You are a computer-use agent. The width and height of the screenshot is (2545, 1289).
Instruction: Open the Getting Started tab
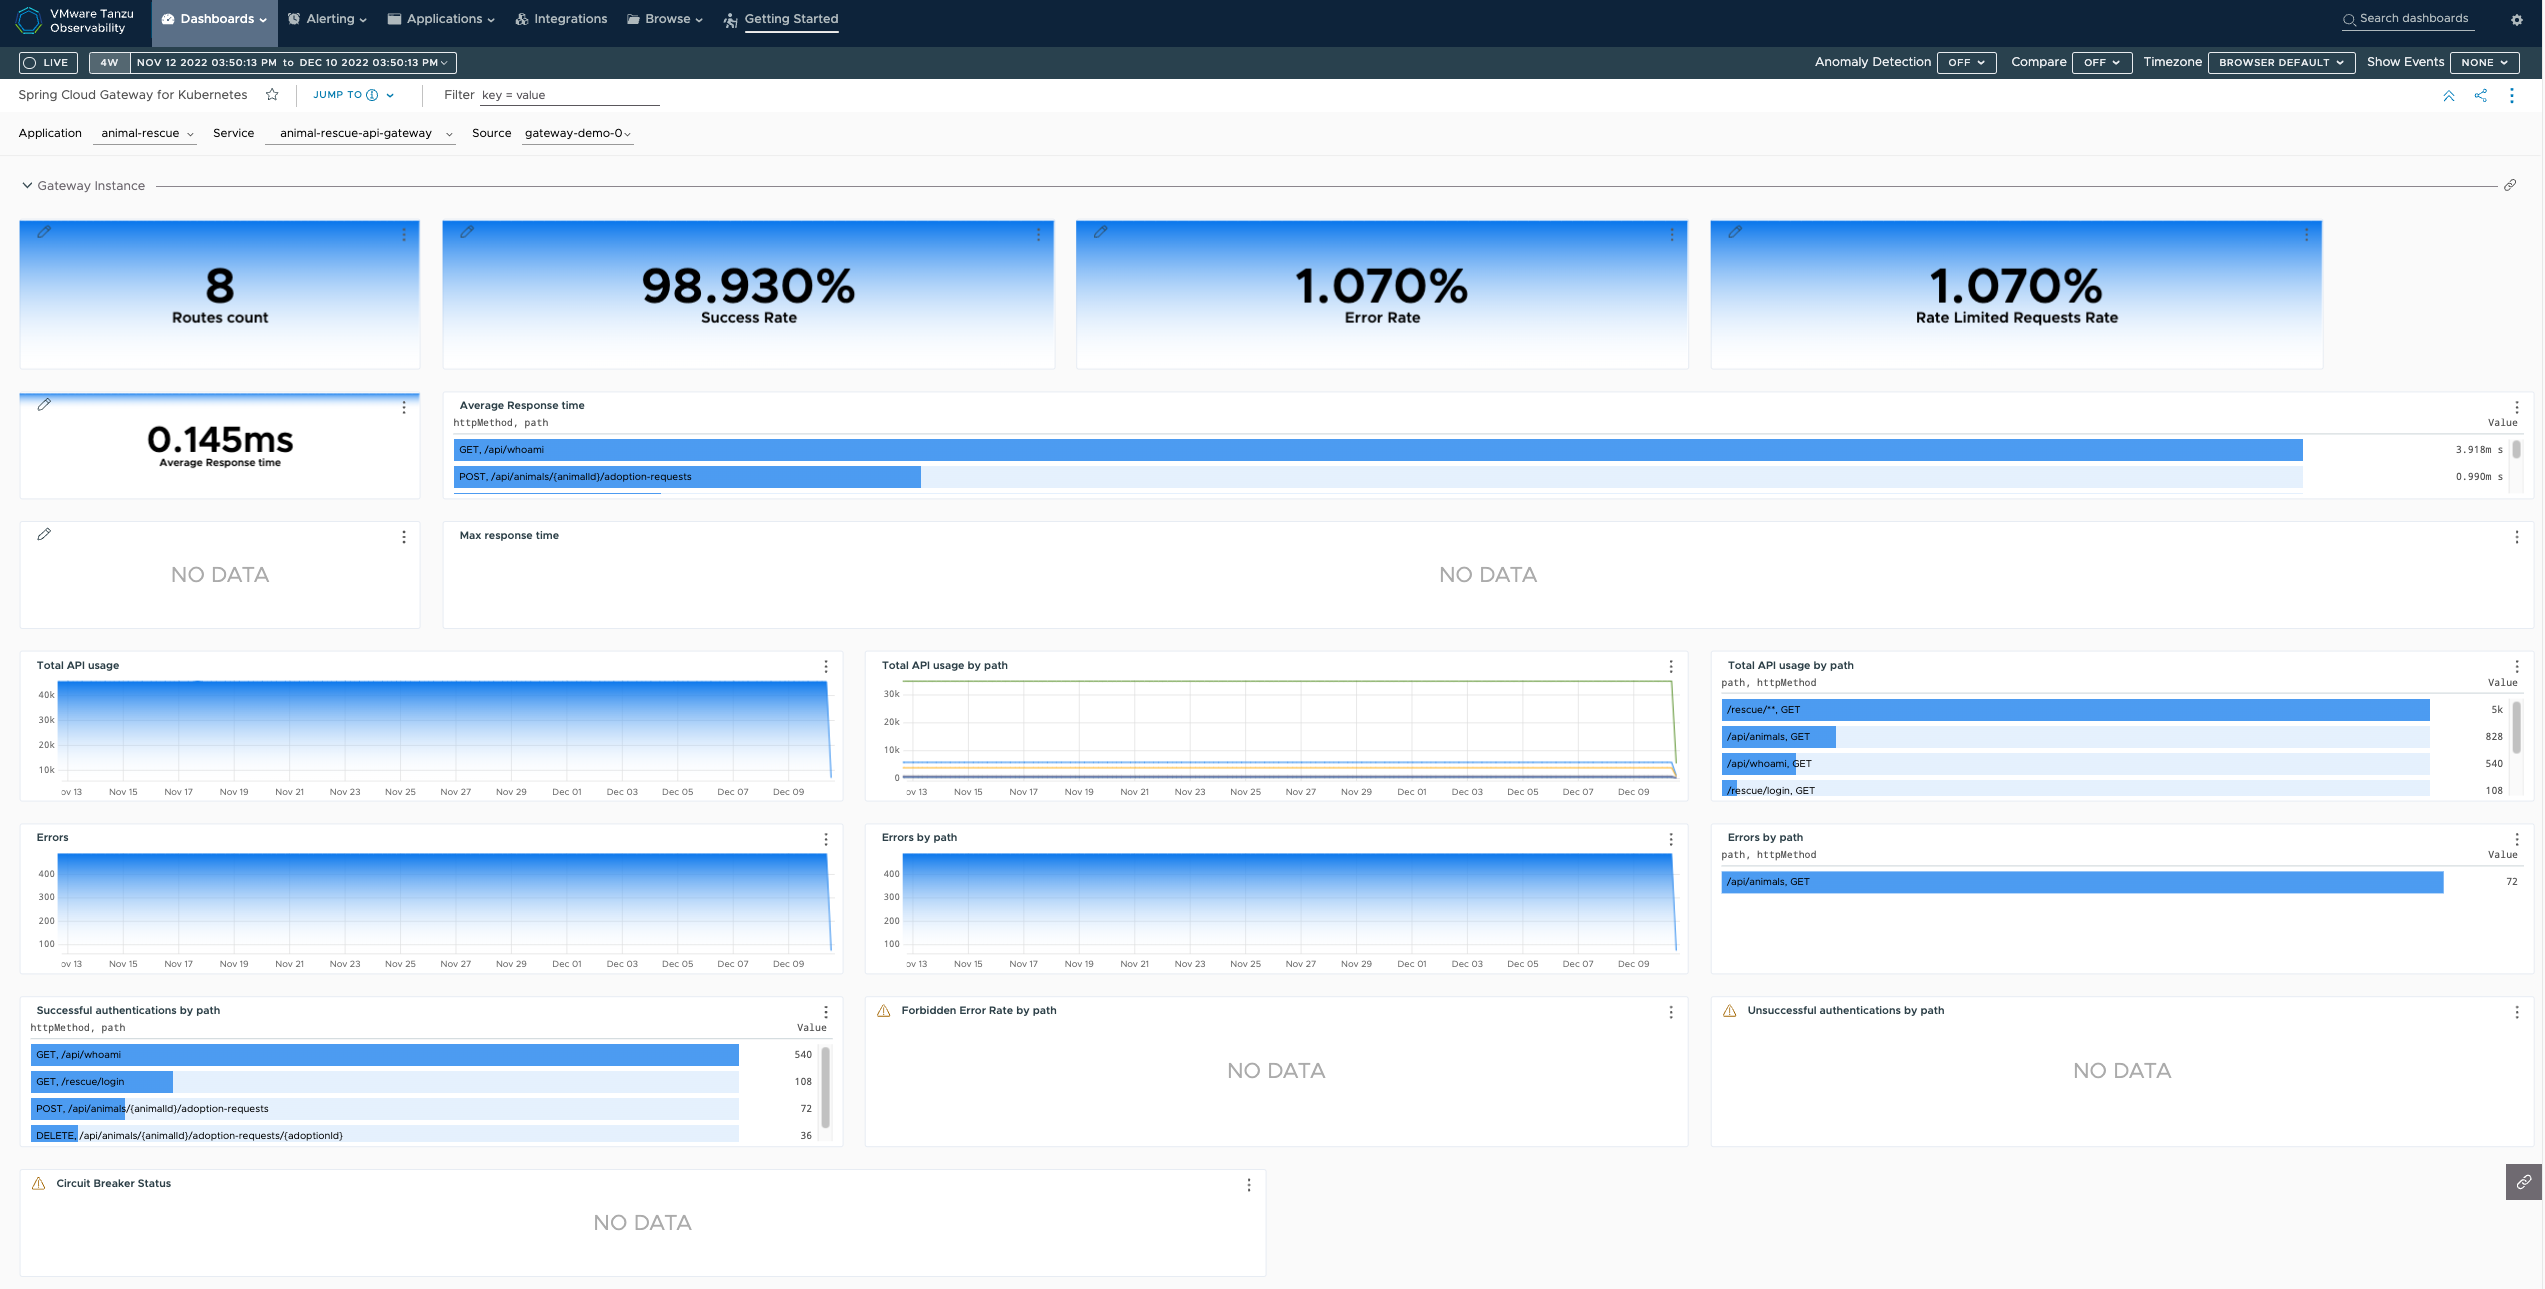click(x=781, y=19)
